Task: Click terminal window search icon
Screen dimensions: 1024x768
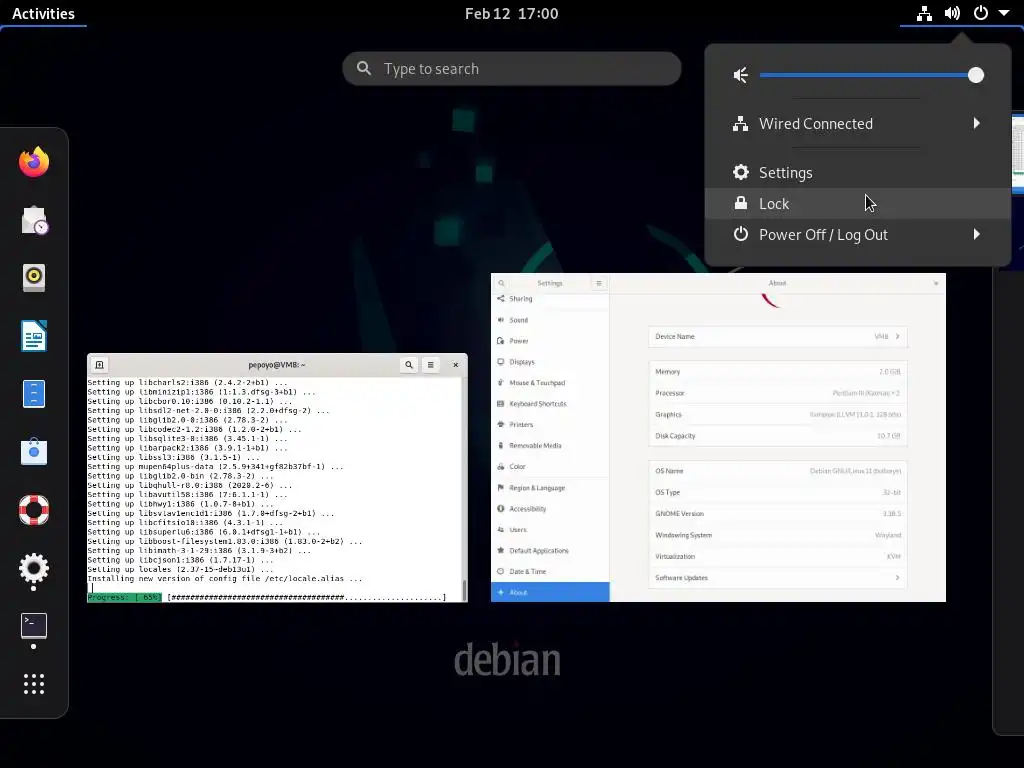Action: point(409,365)
